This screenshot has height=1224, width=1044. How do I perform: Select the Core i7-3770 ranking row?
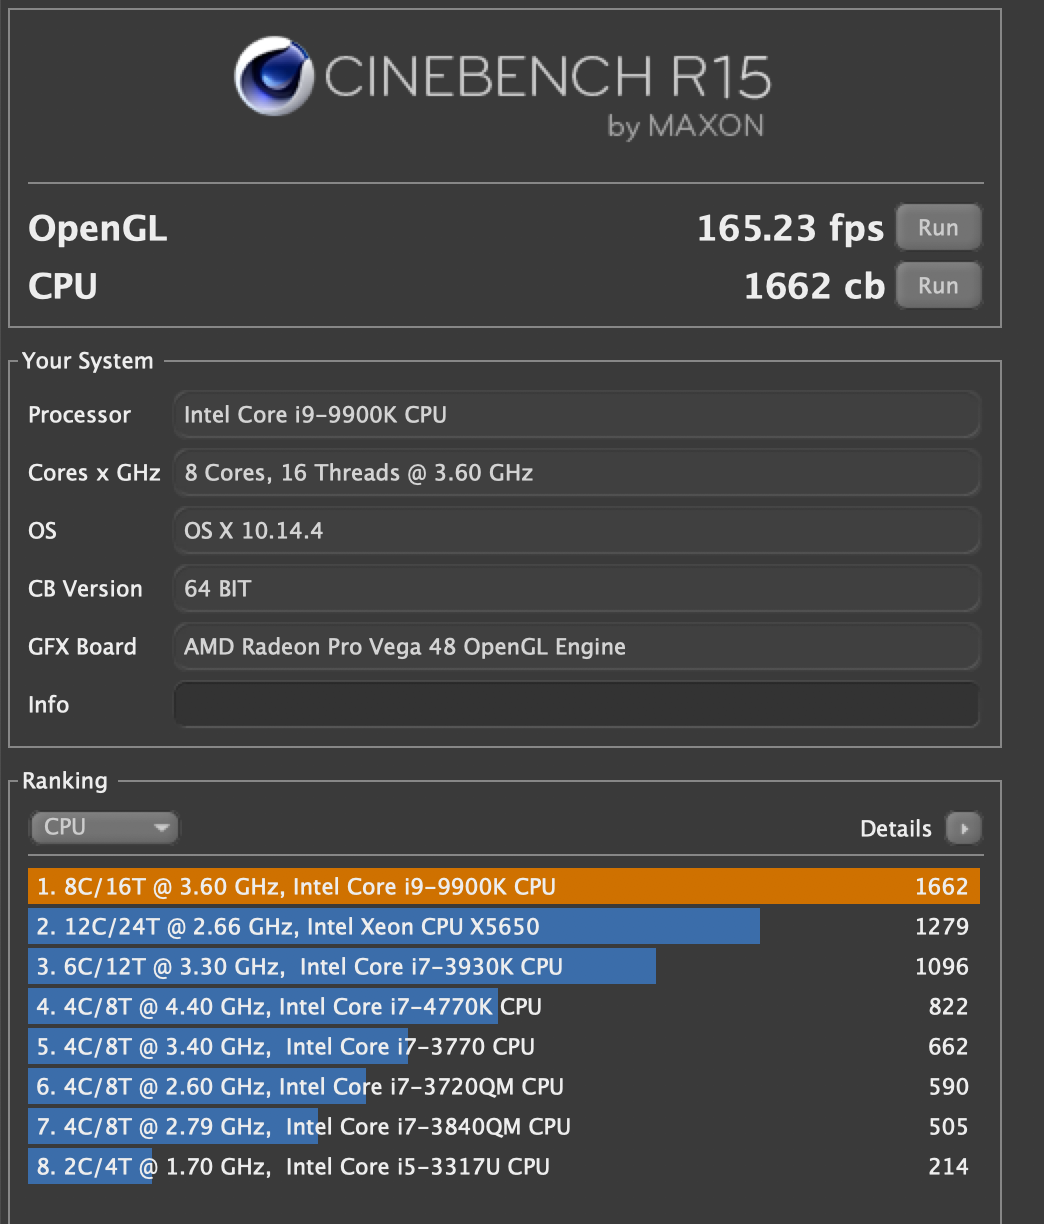504,1046
